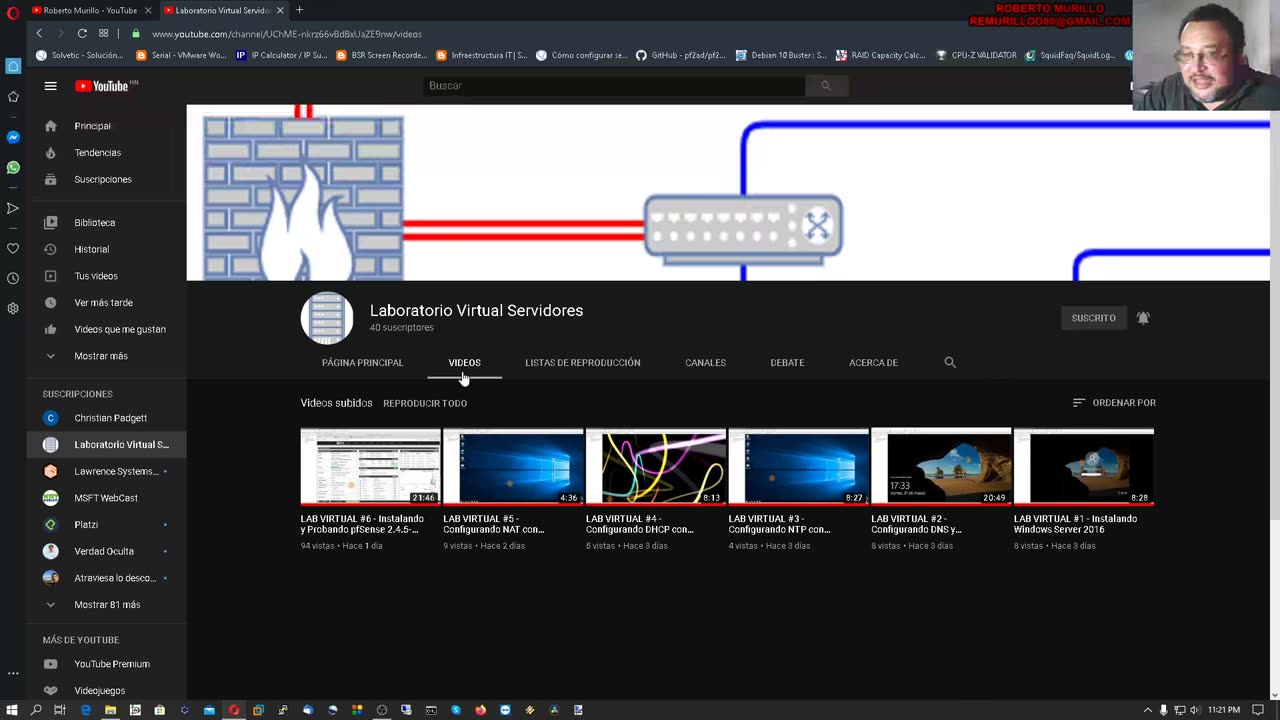This screenshot has height=720, width=1280.
Task: Open Tendencias in the sidebar
Action: pos(106,153)
